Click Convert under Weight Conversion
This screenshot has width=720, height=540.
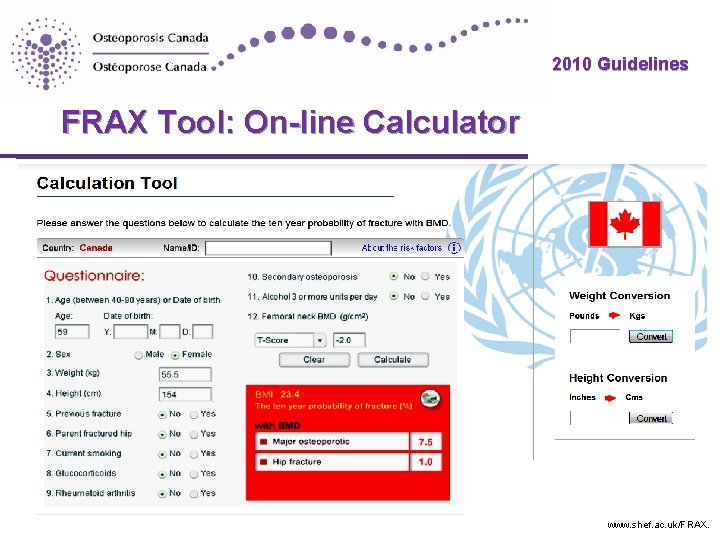tap(651, 337)
